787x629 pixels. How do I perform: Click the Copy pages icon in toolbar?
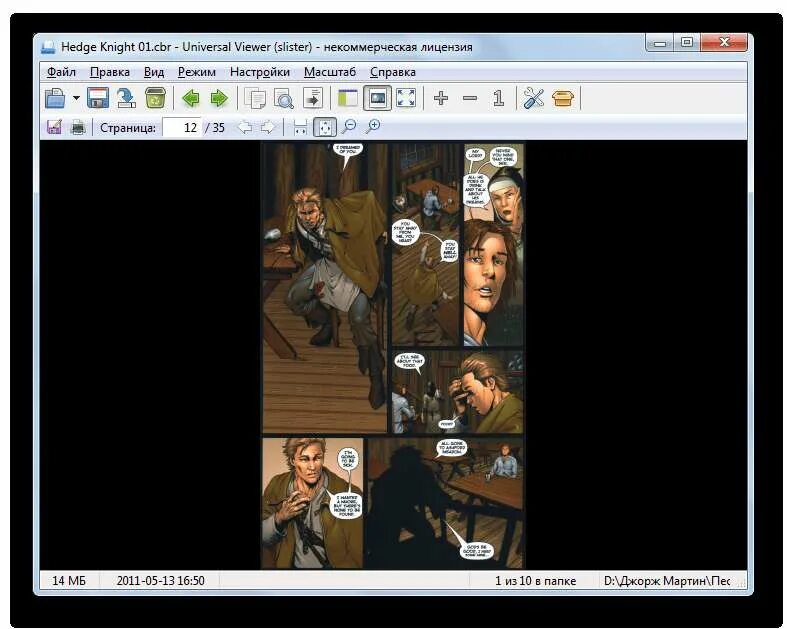click(x=255, y=98)
